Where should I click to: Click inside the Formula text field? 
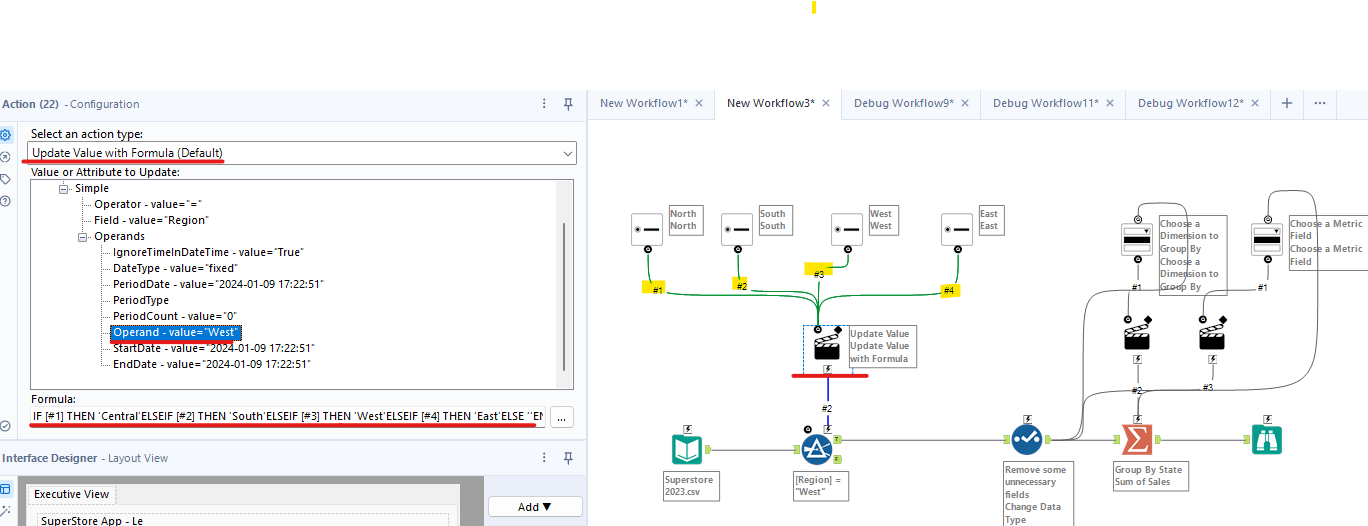coord(288,417)
